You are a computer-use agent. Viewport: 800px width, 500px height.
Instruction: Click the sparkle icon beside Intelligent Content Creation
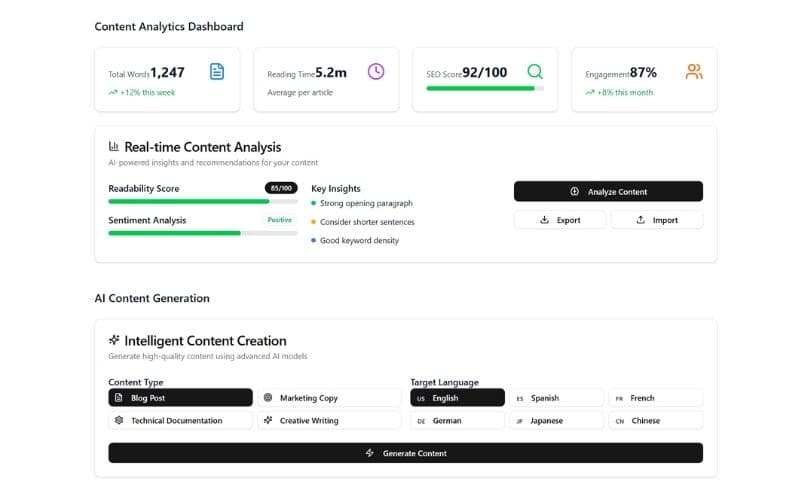click(x=114, y=341)
